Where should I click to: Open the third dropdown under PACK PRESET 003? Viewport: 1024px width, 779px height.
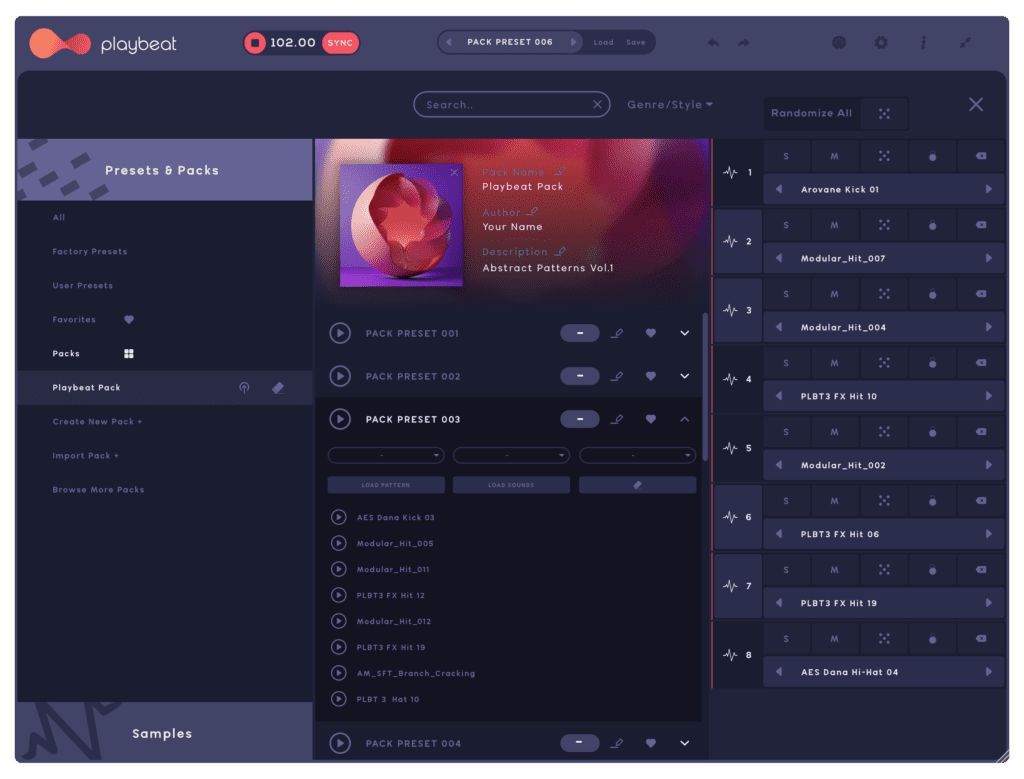[637, 455]
